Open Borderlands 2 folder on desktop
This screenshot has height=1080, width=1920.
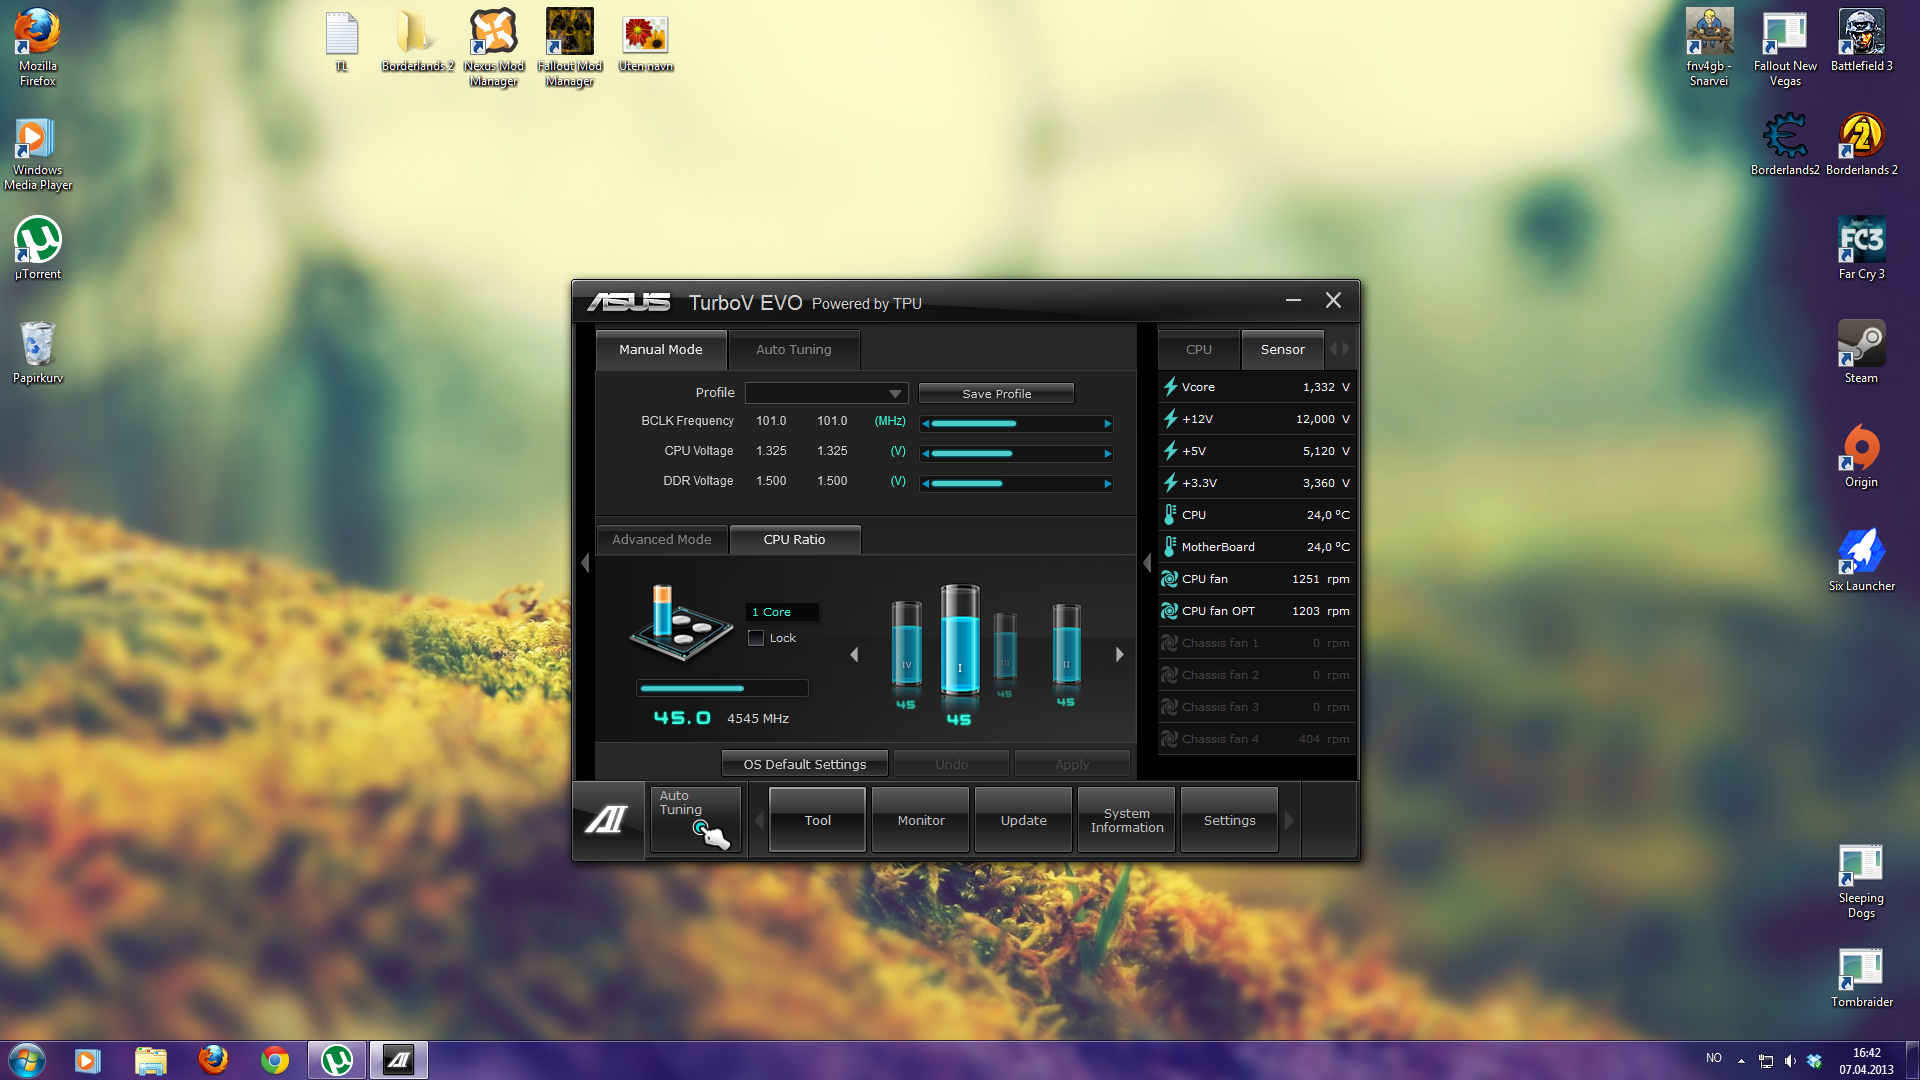pos(417,40)
